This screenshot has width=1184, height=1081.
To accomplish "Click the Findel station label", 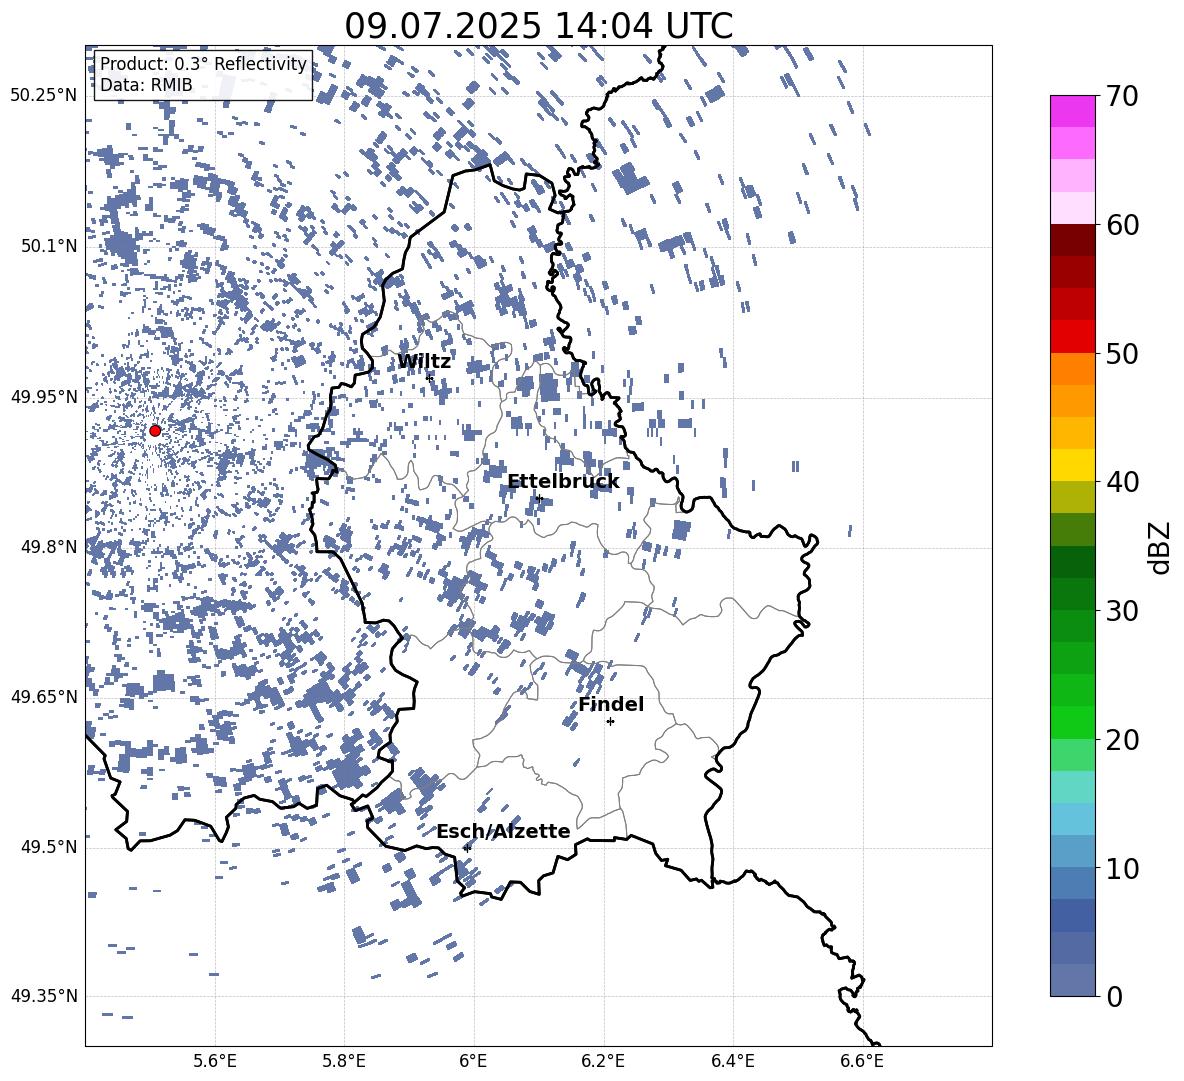I will pyautogui.click(x=611, y=704).
